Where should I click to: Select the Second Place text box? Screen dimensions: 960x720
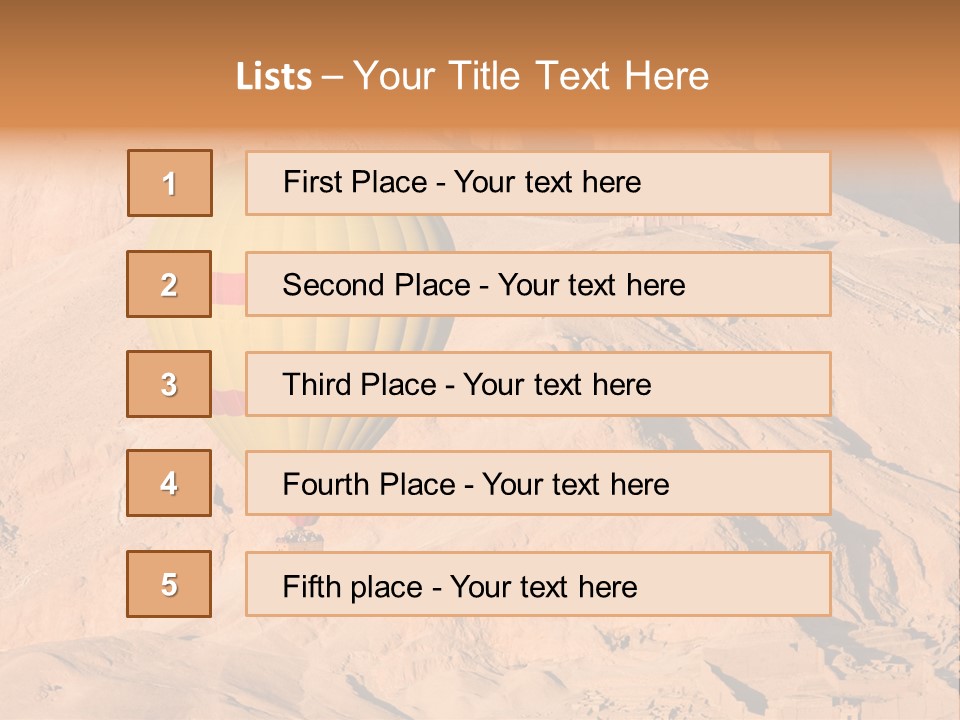point(537,284)
